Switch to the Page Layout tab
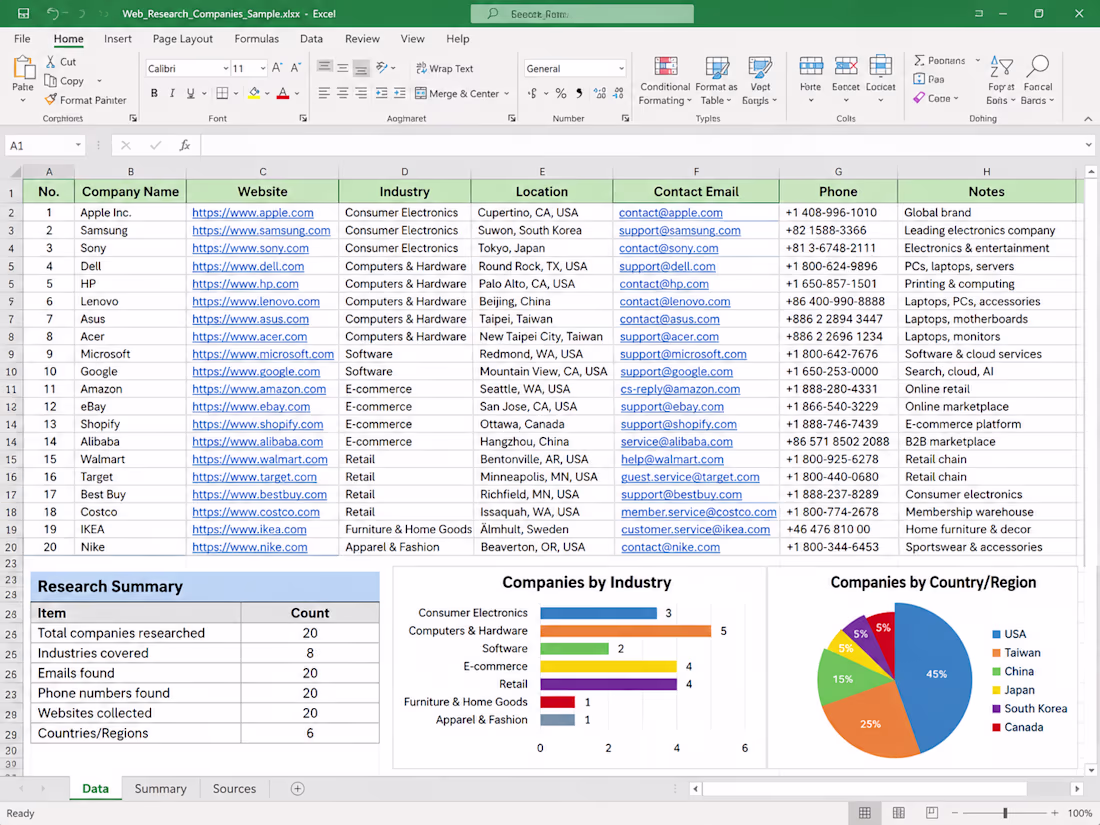The height and width of the screenshot is (825, 1100). tap(182, 39)
